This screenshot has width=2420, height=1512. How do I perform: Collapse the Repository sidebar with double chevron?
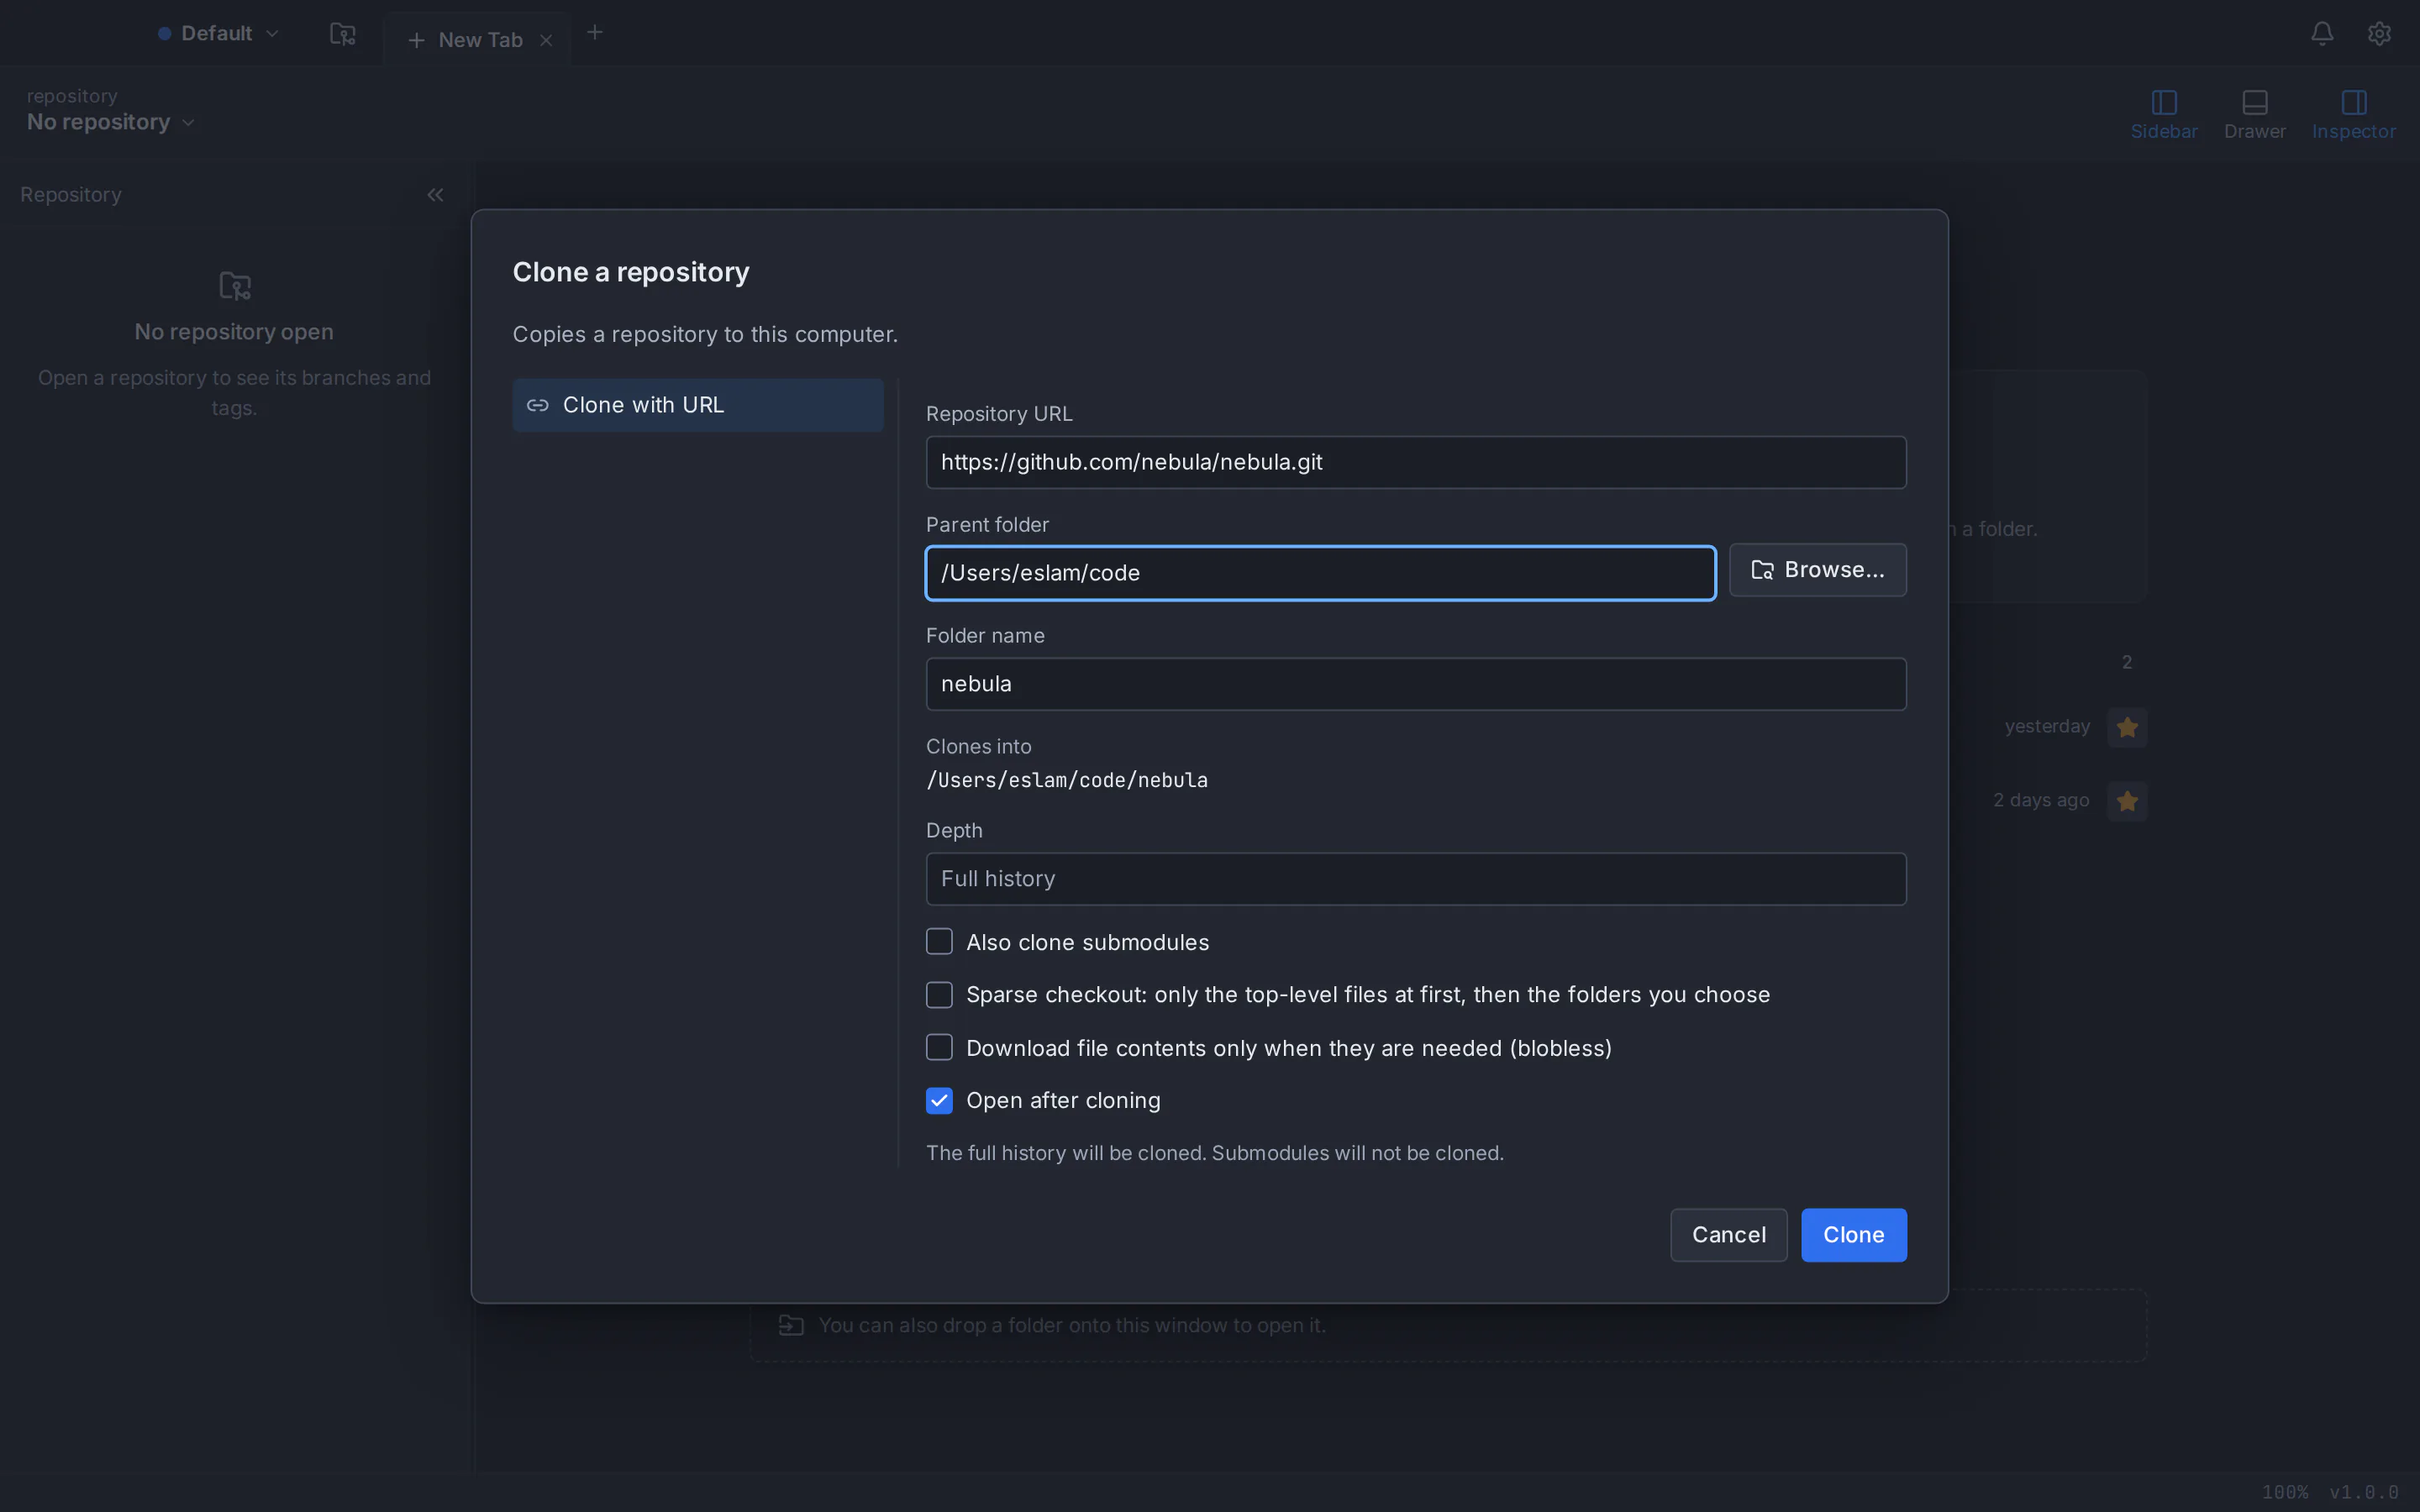click(435, 195)
